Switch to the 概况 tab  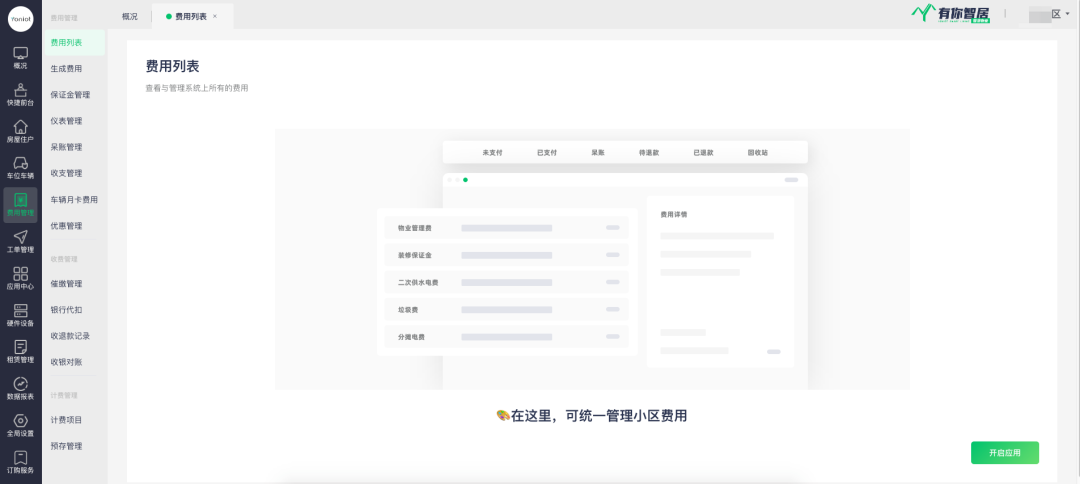130,16
